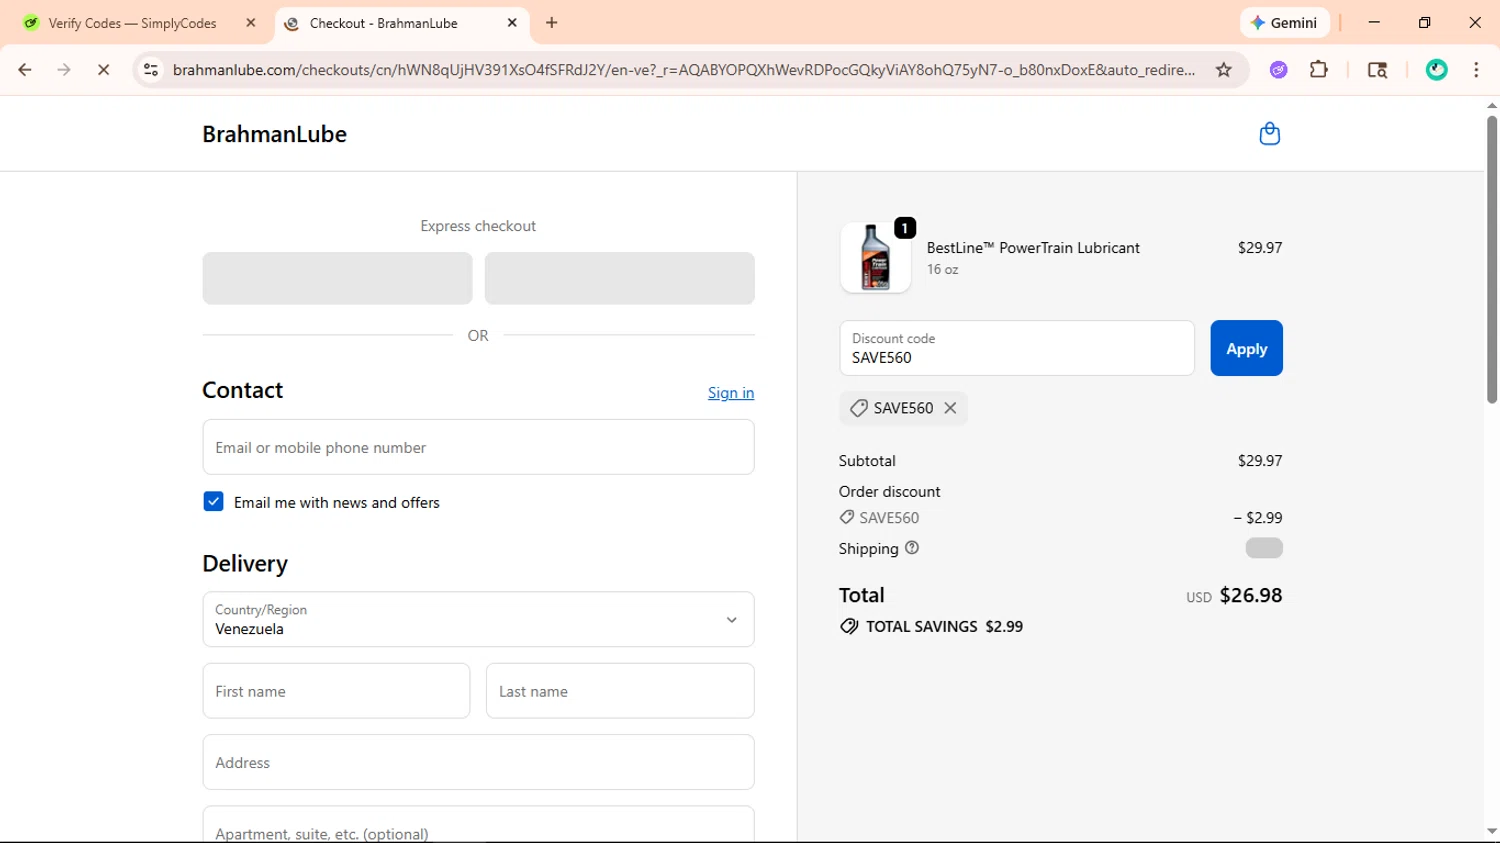1500x843 pixels.
Task: Click the page address URL bar
Action: [x=683, y=70]
